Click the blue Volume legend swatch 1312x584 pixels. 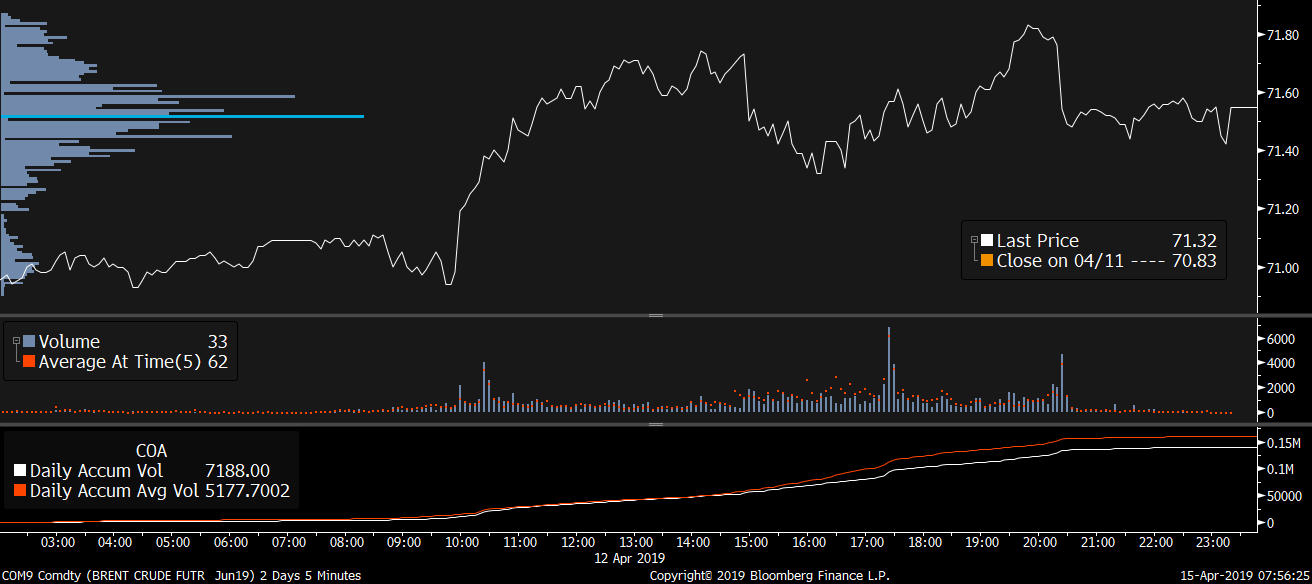29,342
